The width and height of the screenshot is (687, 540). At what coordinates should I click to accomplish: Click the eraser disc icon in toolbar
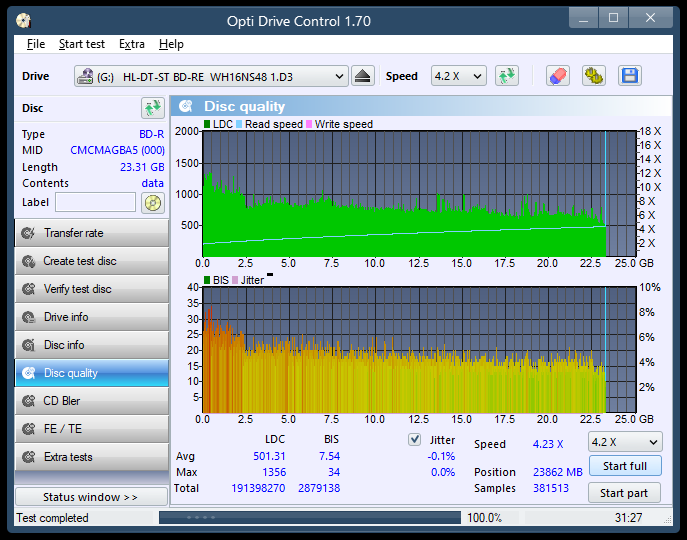click(x=558, y=76)
